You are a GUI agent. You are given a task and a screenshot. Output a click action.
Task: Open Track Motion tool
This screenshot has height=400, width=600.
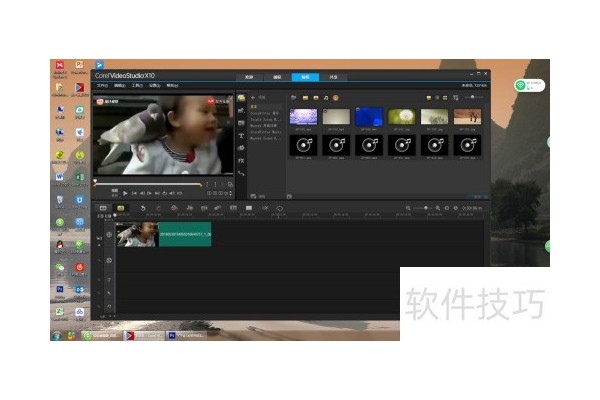[x=218, y=208]
